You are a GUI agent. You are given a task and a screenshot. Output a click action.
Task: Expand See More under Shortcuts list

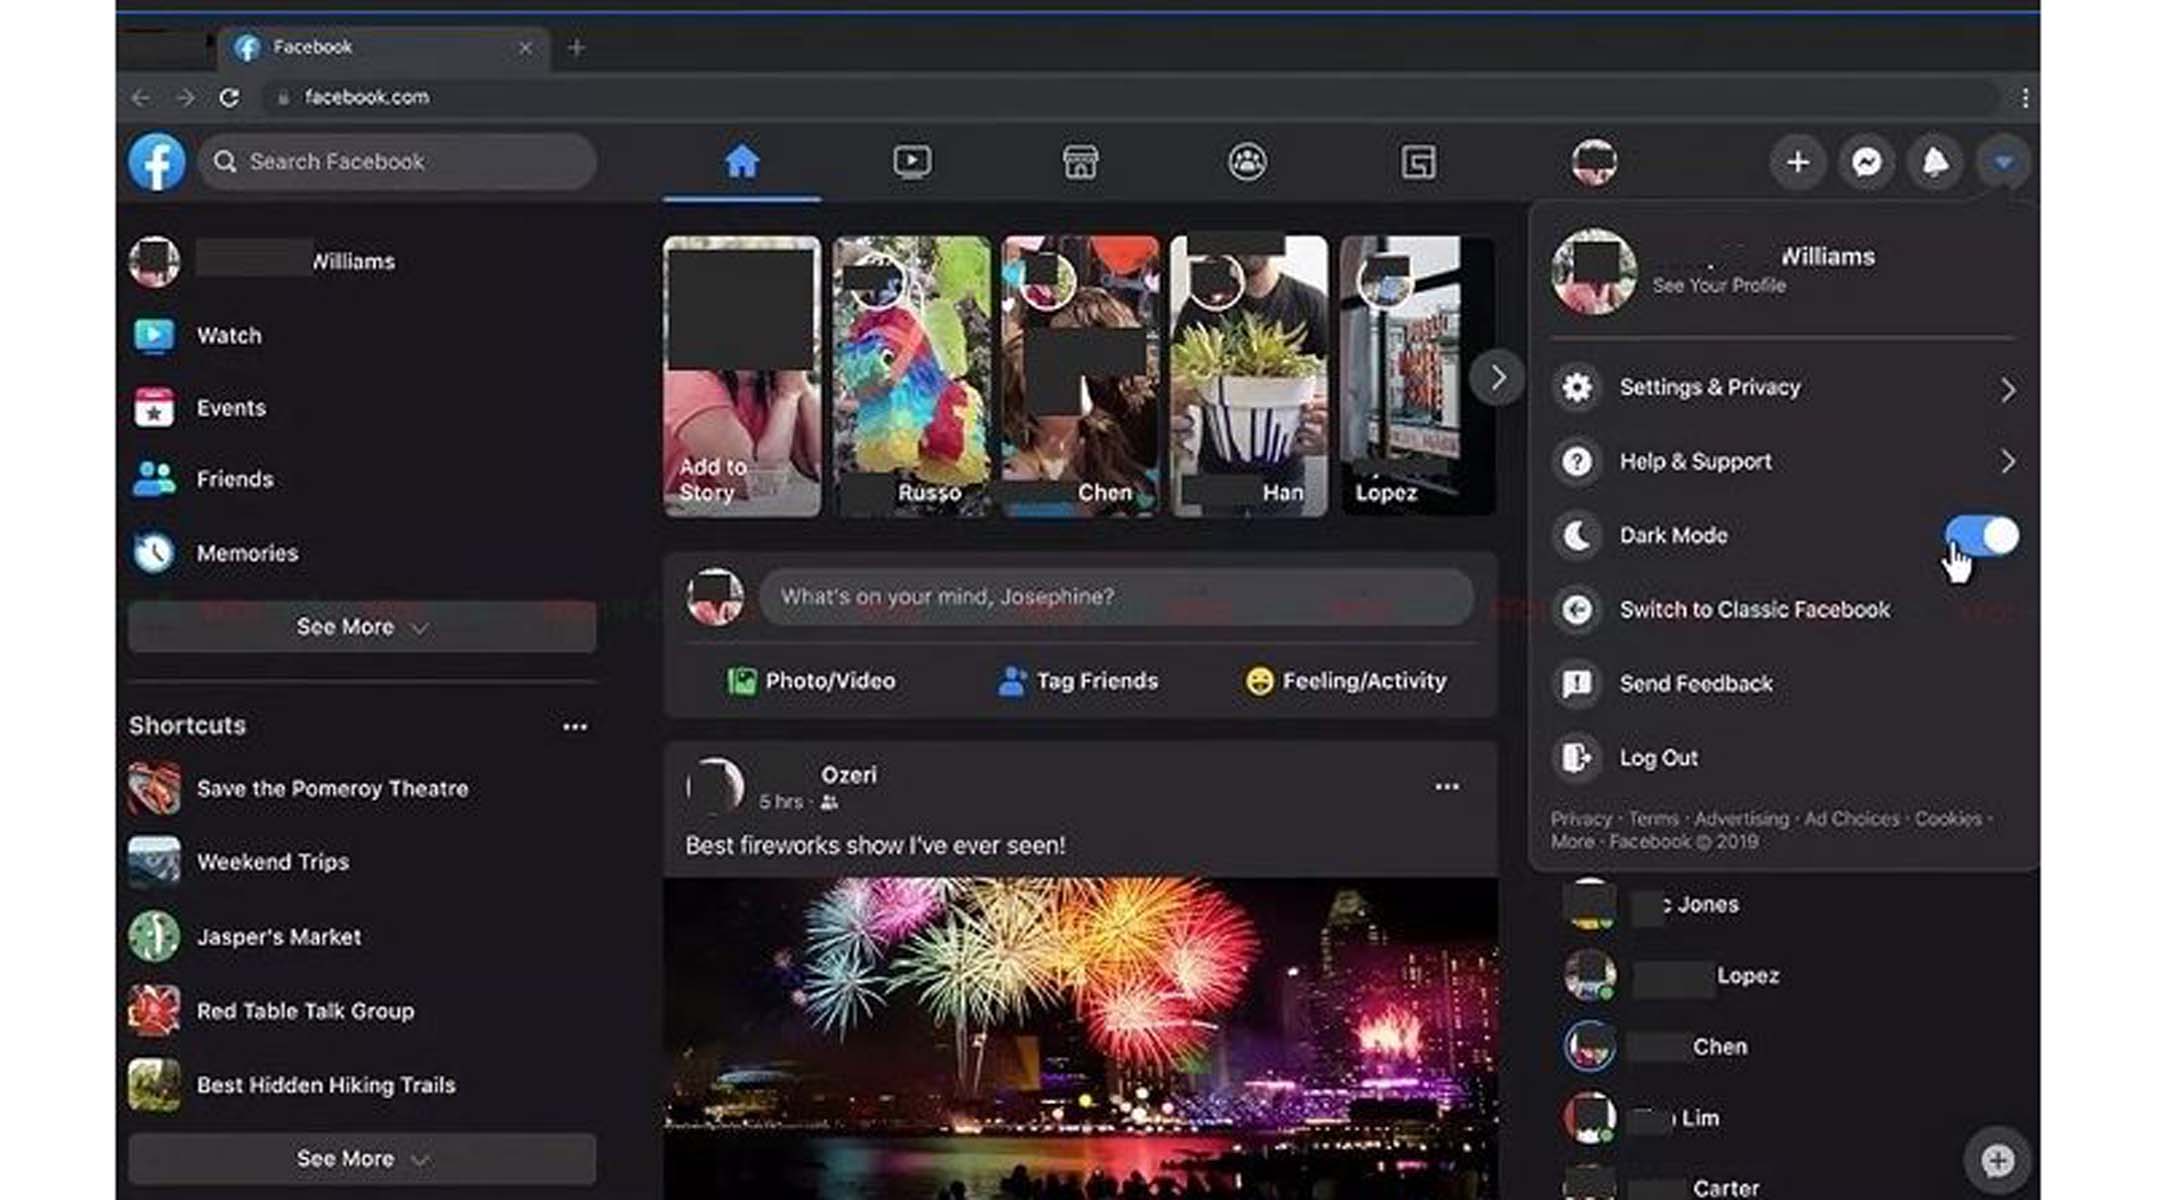361,1159
